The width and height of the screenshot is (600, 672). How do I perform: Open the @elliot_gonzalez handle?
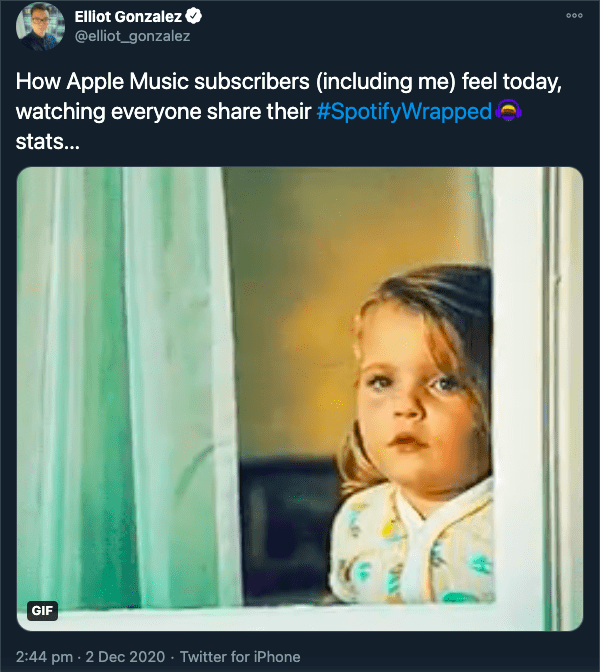click(x=132, y=36)
